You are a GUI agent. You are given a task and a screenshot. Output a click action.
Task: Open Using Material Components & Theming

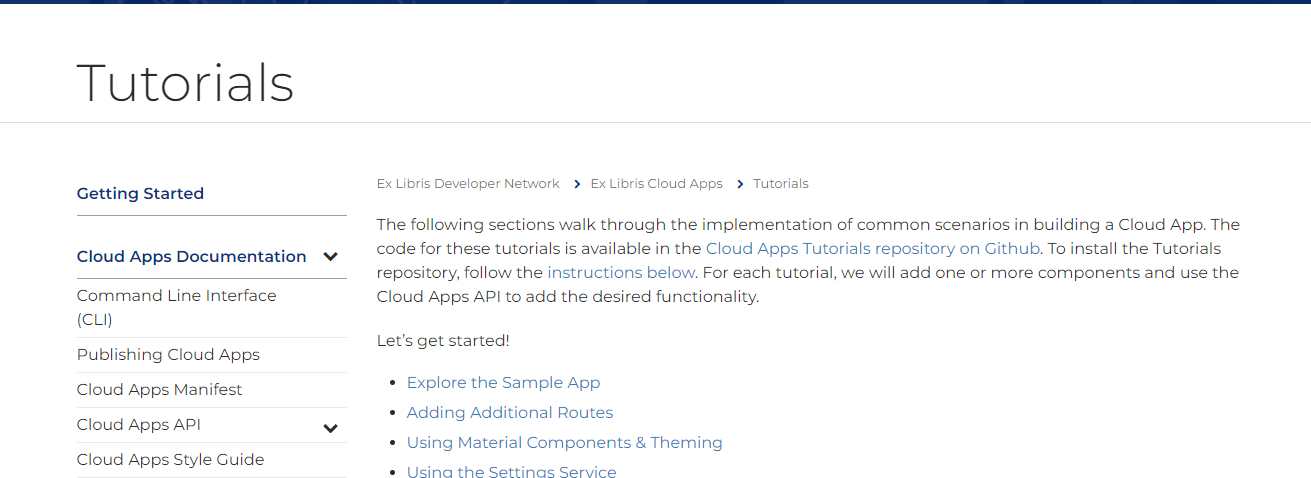pyautogui.click(x=564, y=443)
